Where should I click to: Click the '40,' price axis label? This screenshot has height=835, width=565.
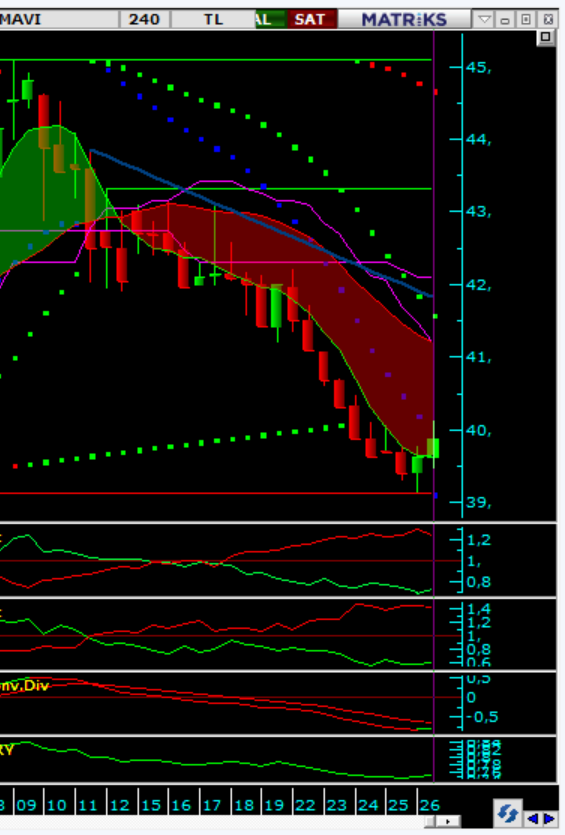coord(478,430)
